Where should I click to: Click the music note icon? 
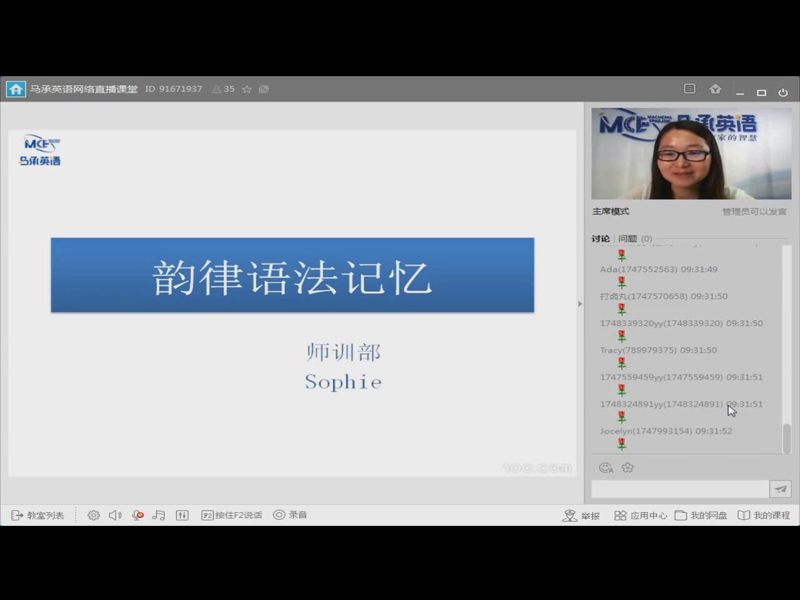(159, 515)
